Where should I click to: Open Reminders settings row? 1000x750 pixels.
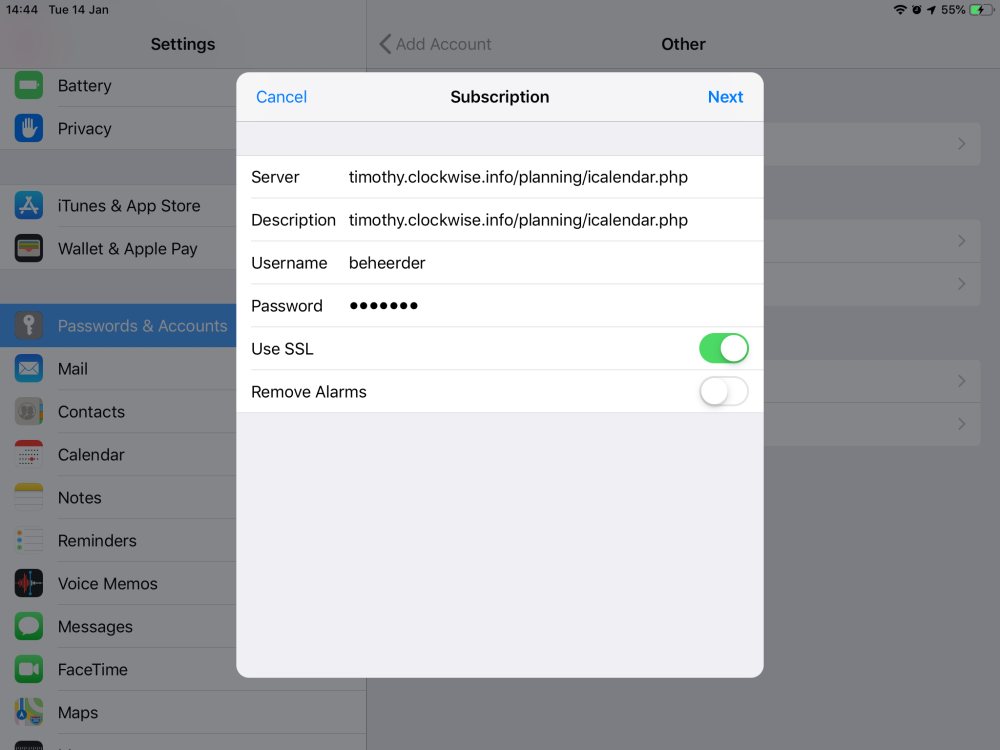point(118,540)
